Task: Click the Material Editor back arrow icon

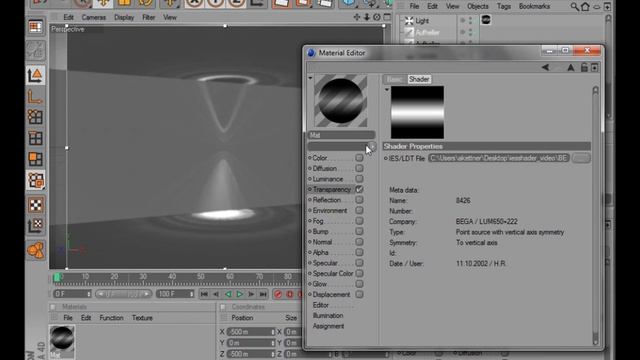Action: pyautogui.click(x=545, y=67)
